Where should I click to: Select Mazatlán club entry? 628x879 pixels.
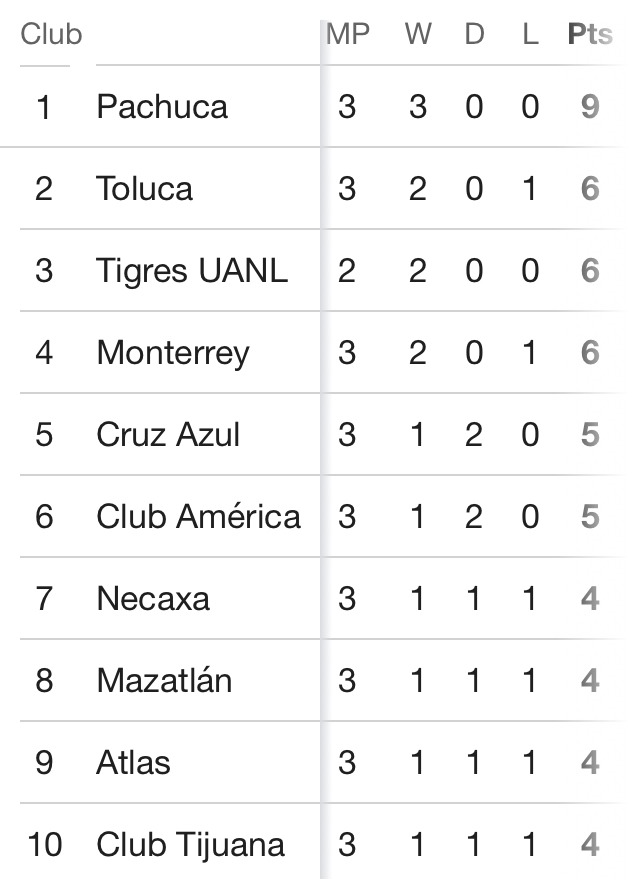[x=164, y=680]
